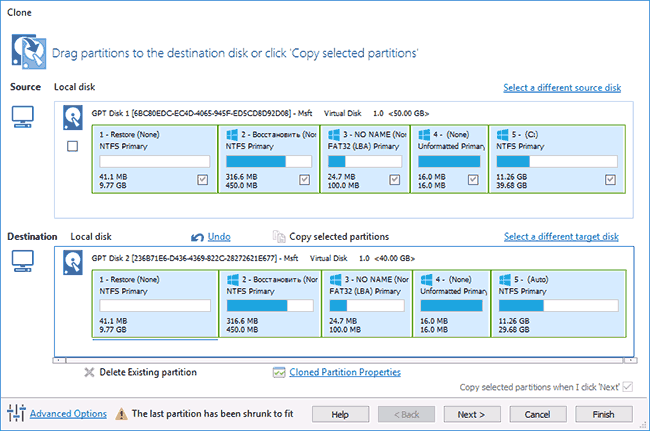The height and width of the screenshot is (431, 650).
Task: Click the warning triangle icon
Action: (121, 414)
